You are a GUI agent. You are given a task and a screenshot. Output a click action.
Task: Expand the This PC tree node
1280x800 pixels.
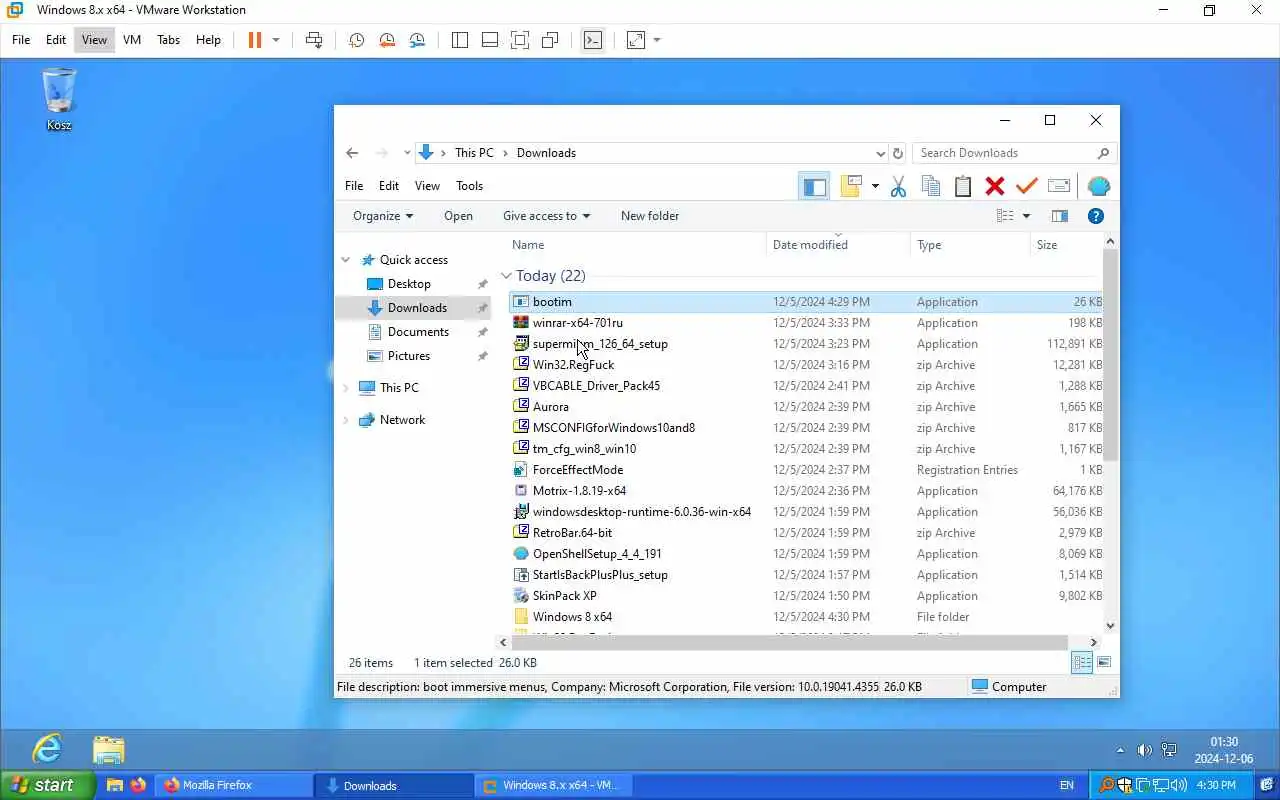pyautogui.click(x=346, y=388)
